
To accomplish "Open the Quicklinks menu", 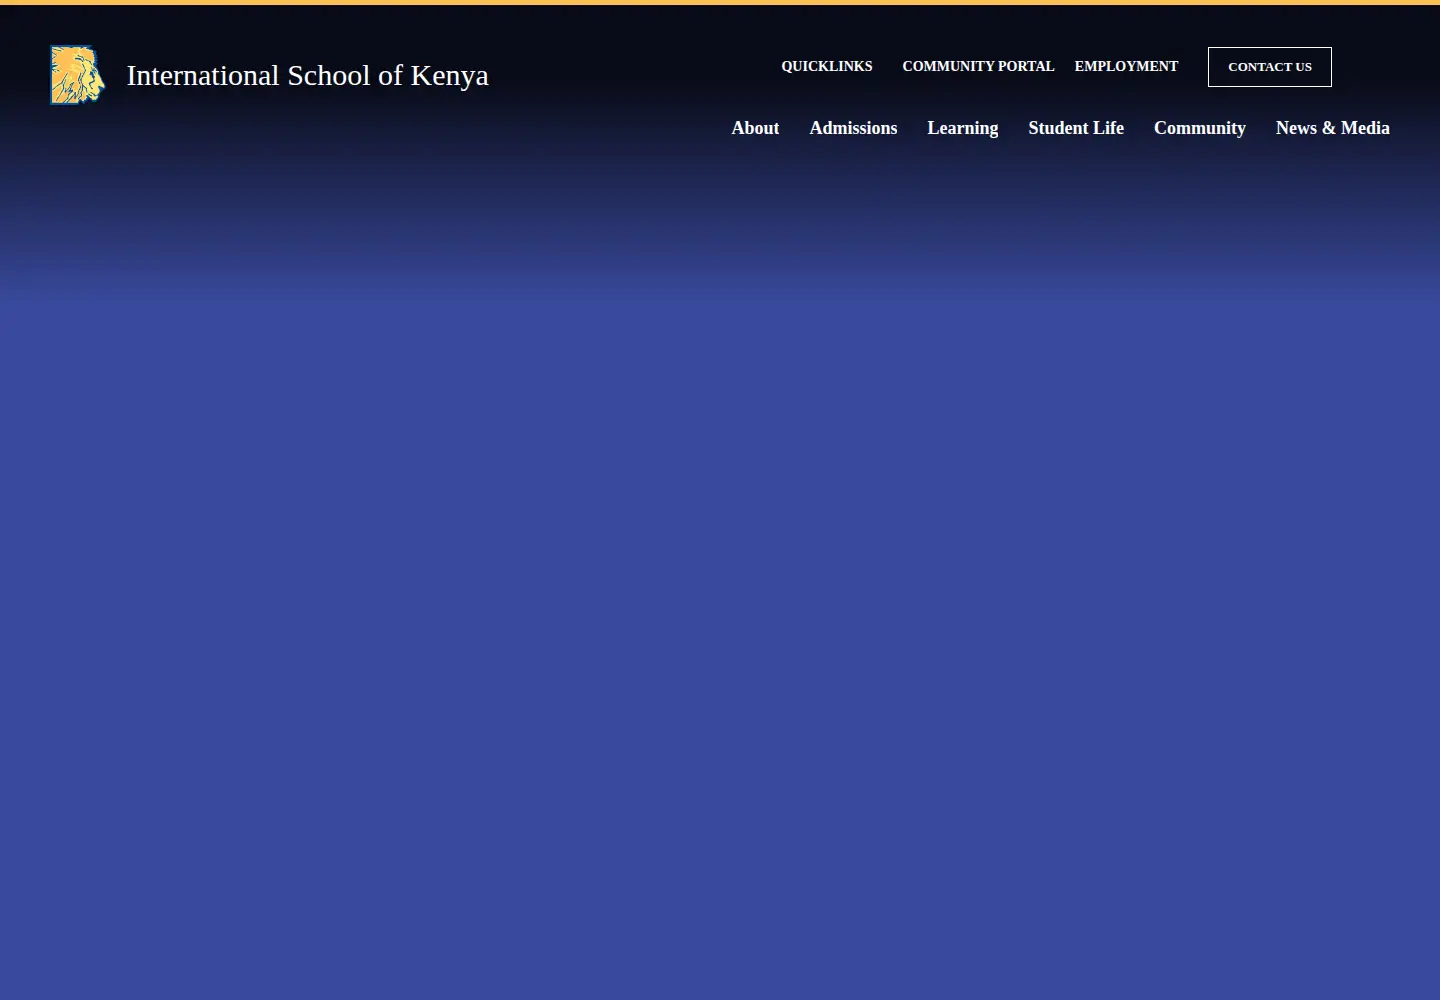I will point(826,66).
